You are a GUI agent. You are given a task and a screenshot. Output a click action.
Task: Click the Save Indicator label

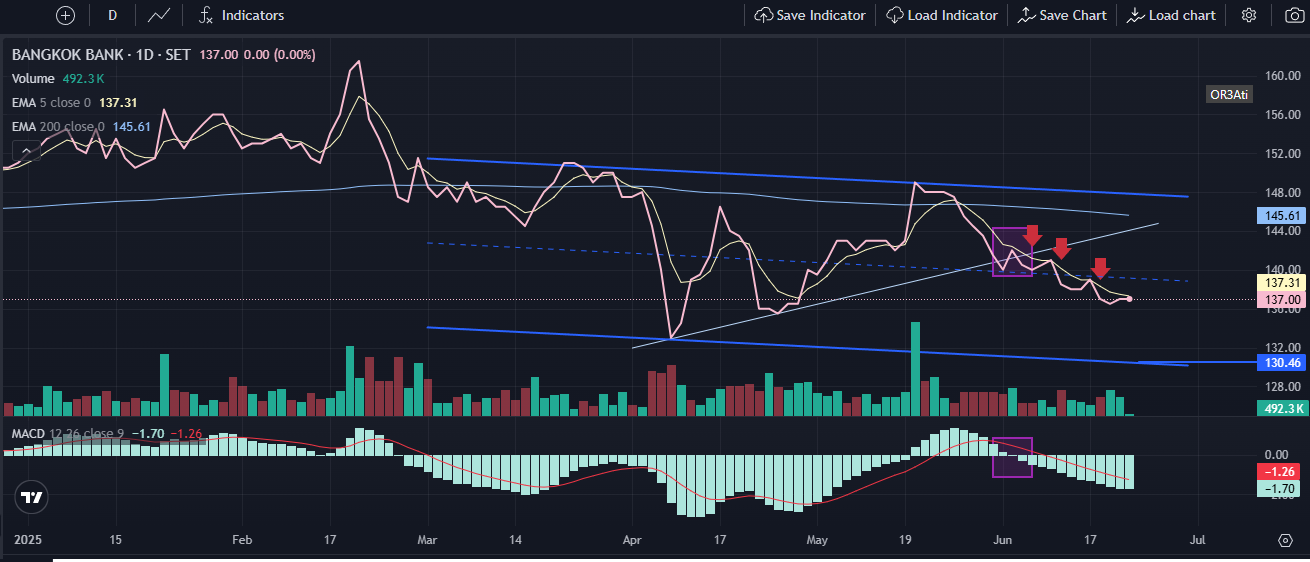point(821,15)
